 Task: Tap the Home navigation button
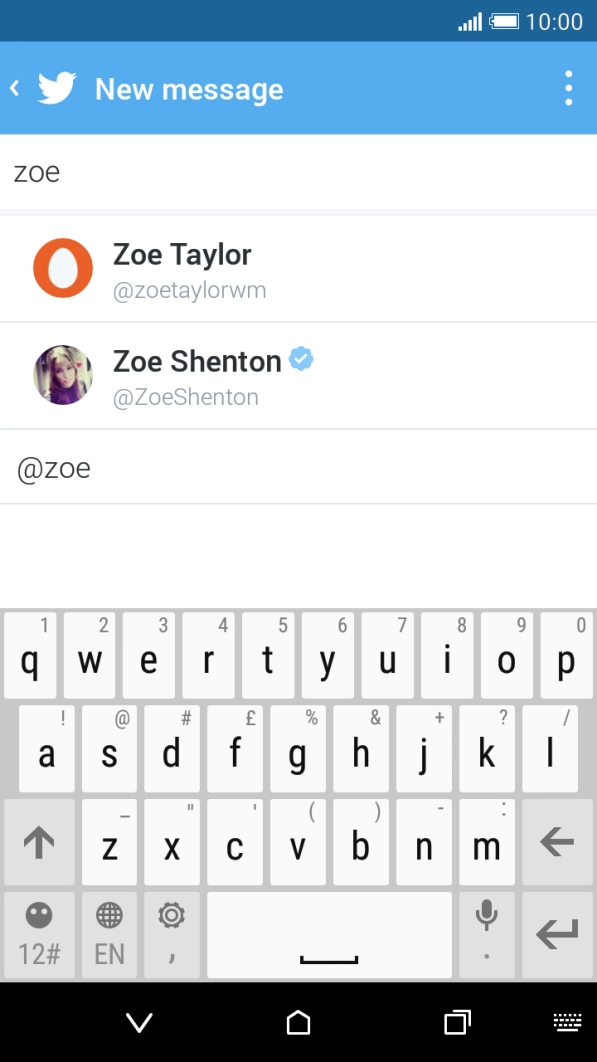(298, 1022)
